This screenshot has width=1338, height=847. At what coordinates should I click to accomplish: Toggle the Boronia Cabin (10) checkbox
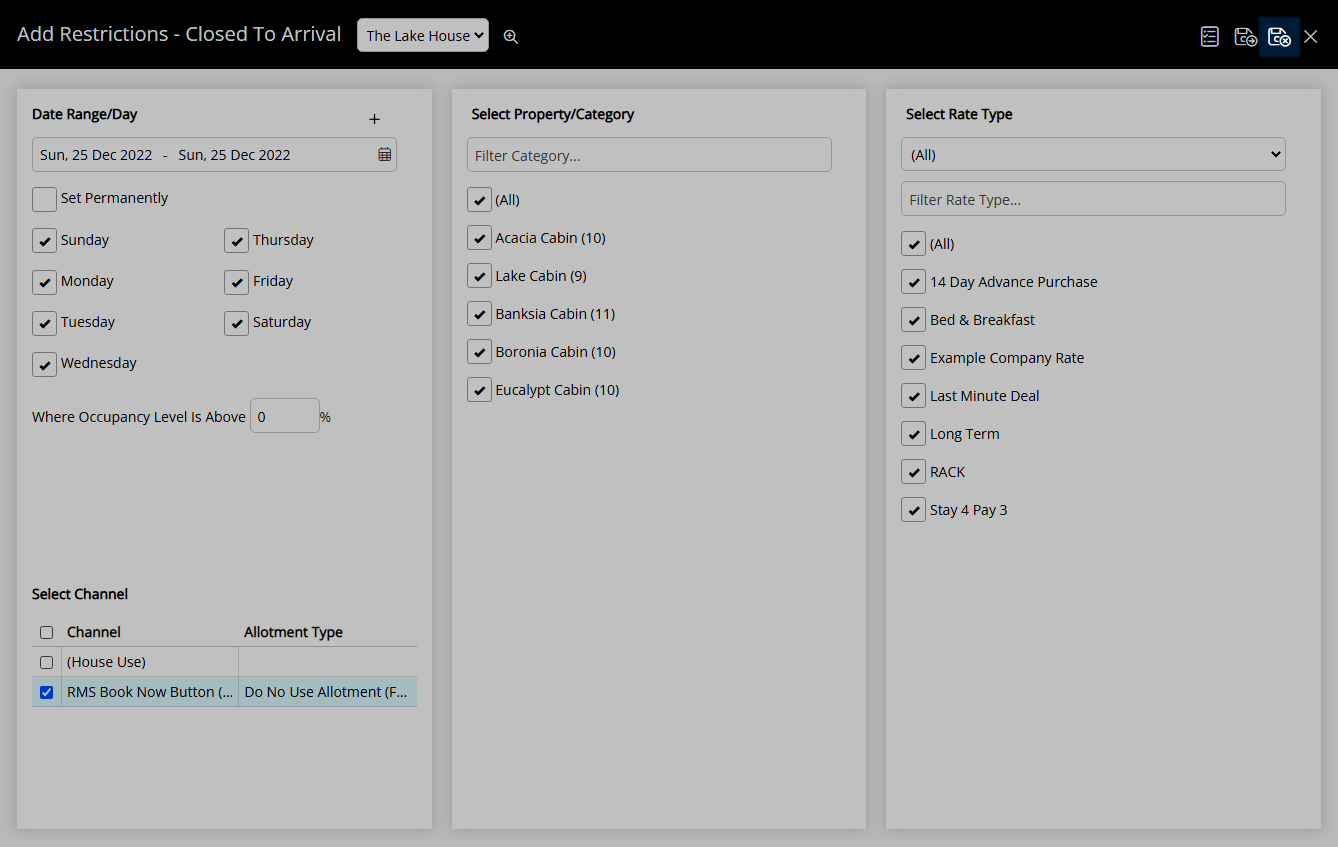(x=479, y=352)
